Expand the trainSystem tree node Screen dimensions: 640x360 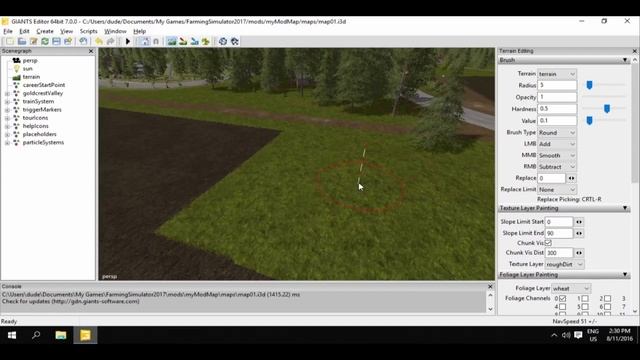click(x=7, y=102)
